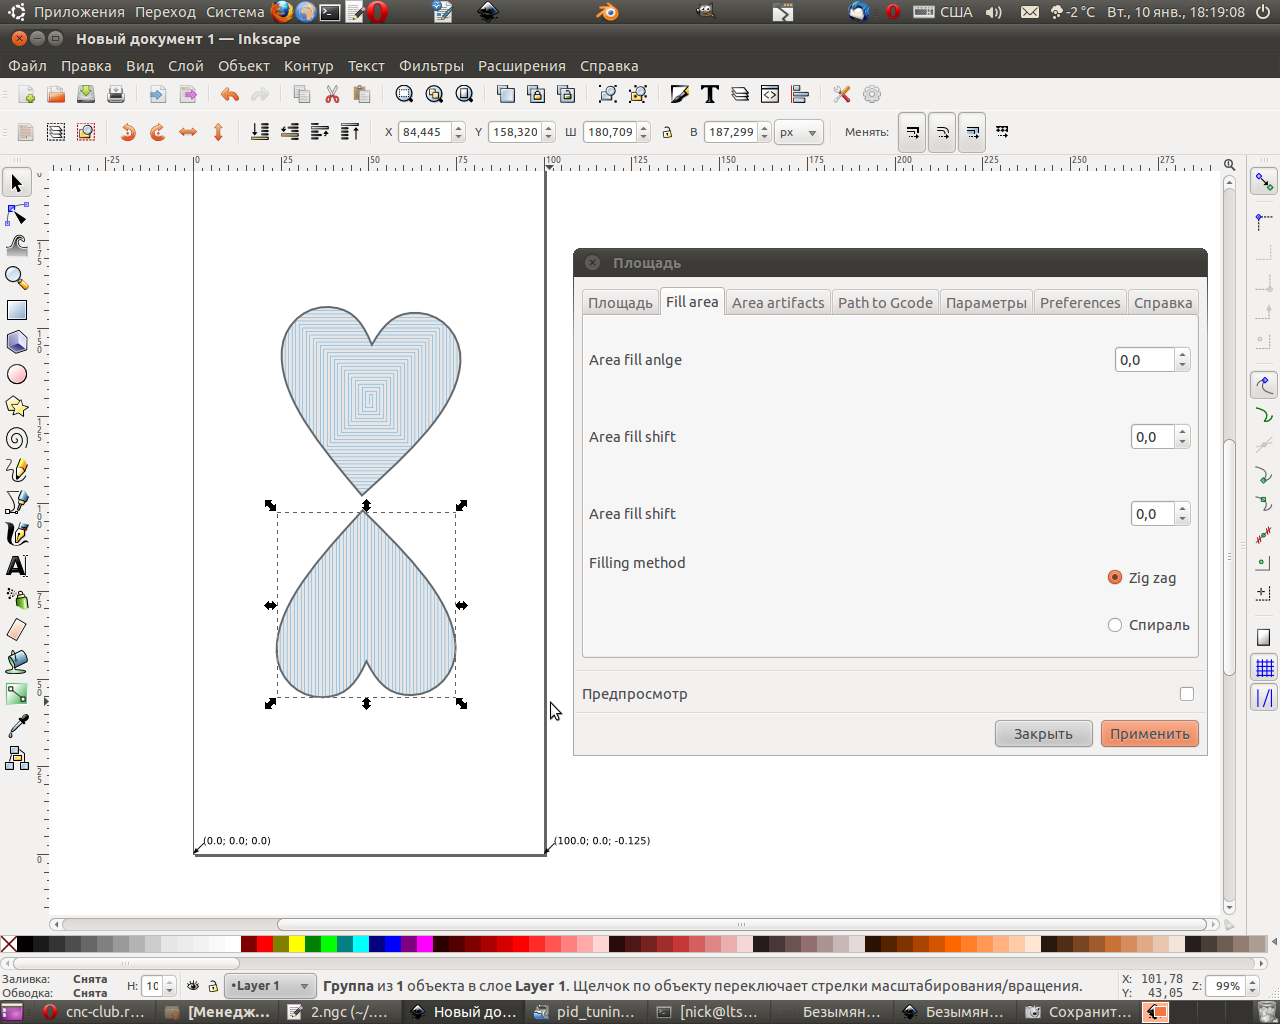The image size is (1280, 1024).
Task: Toggle the Layer 1 lock icon
Action: point(213,986)
